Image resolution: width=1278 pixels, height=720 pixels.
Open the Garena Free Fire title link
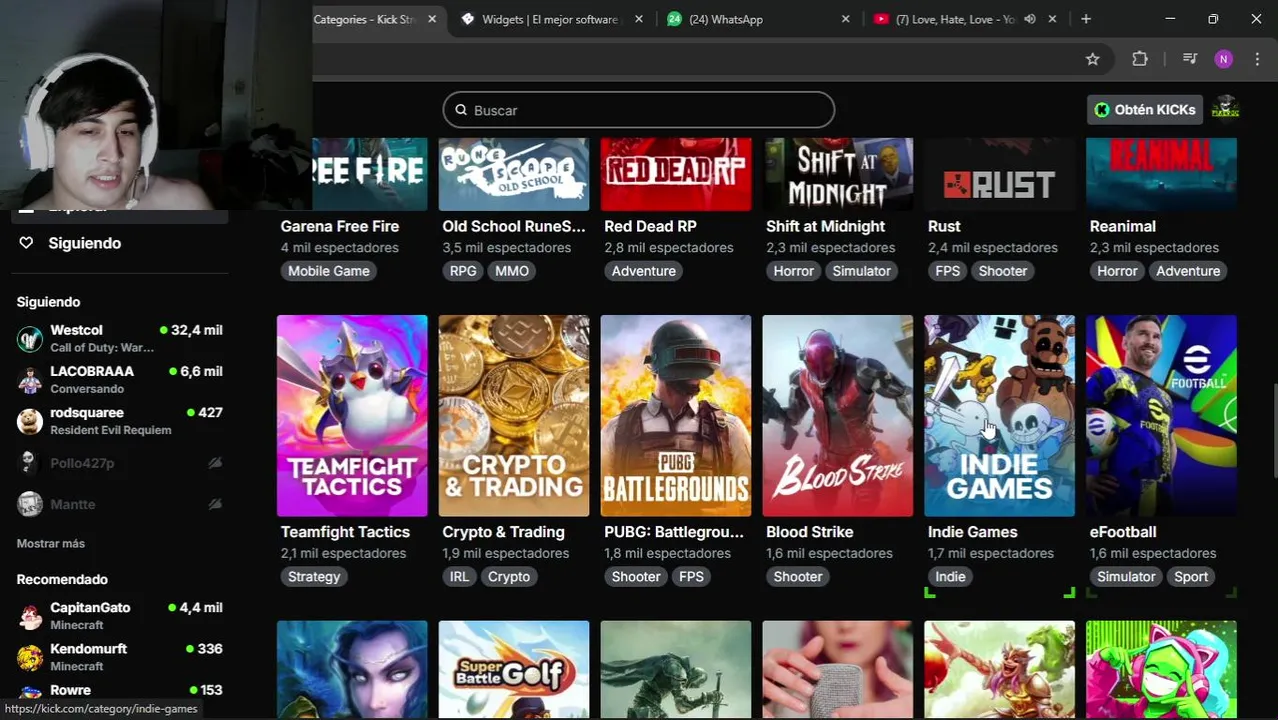pyautogui.click(x=340, y=226)
